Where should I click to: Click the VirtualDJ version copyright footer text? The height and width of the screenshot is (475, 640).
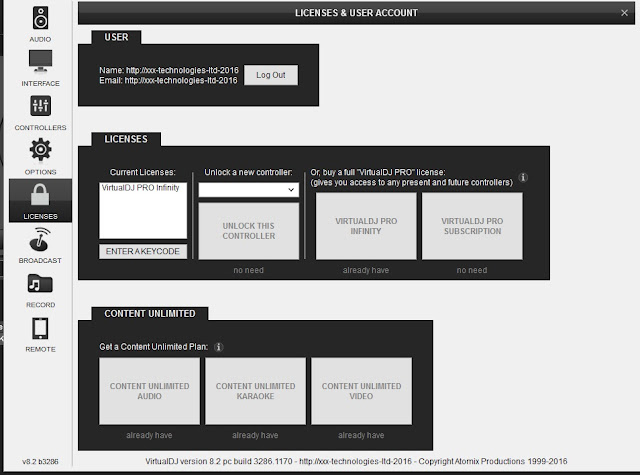tap(356, 462)
